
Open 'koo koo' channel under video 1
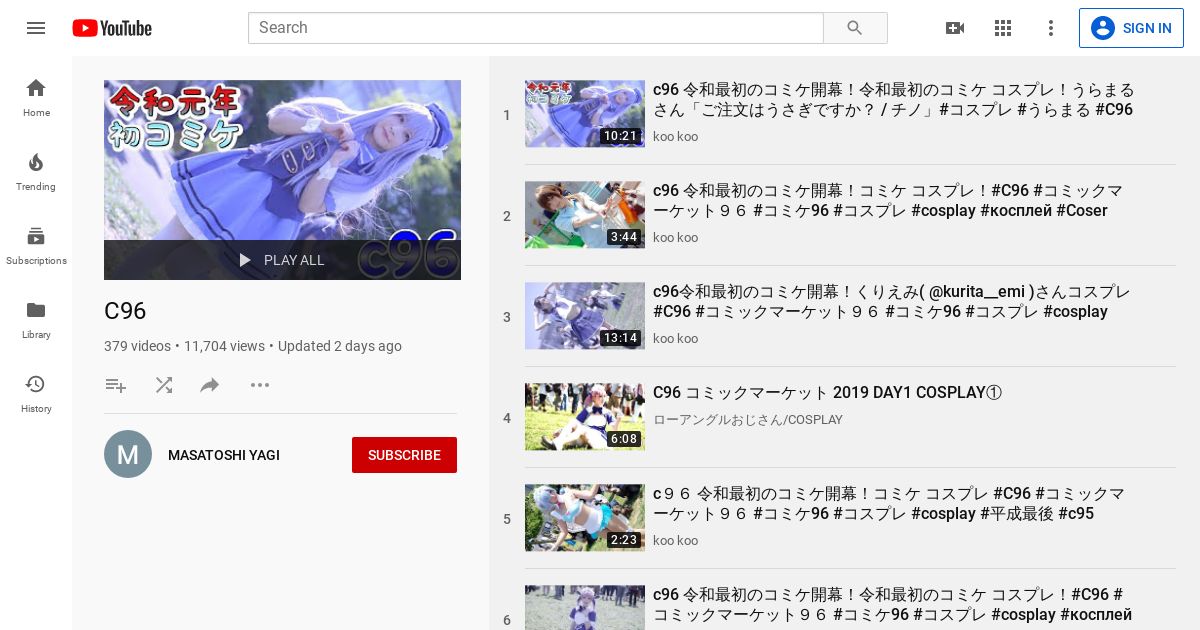point(676,136)
